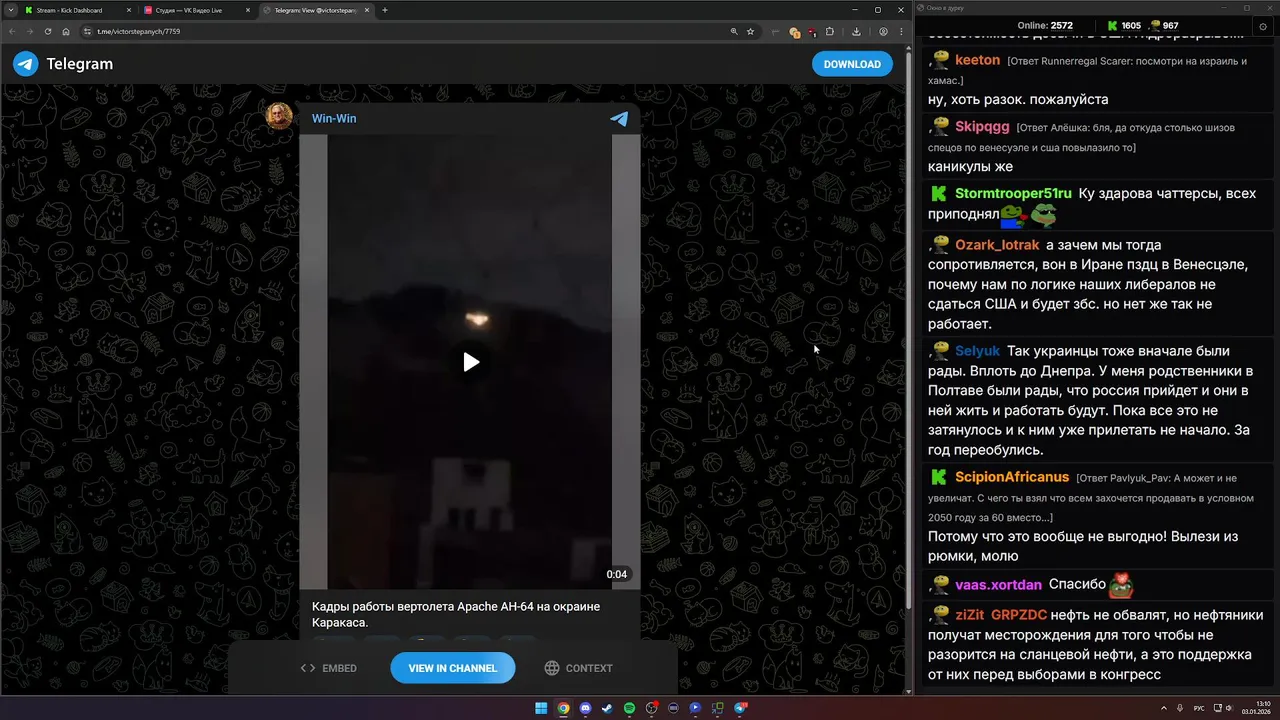The width and height of the screenshot is (1280, 720).
Task: Open Steam from the taskbar
Action: click(x=607, y=708)
